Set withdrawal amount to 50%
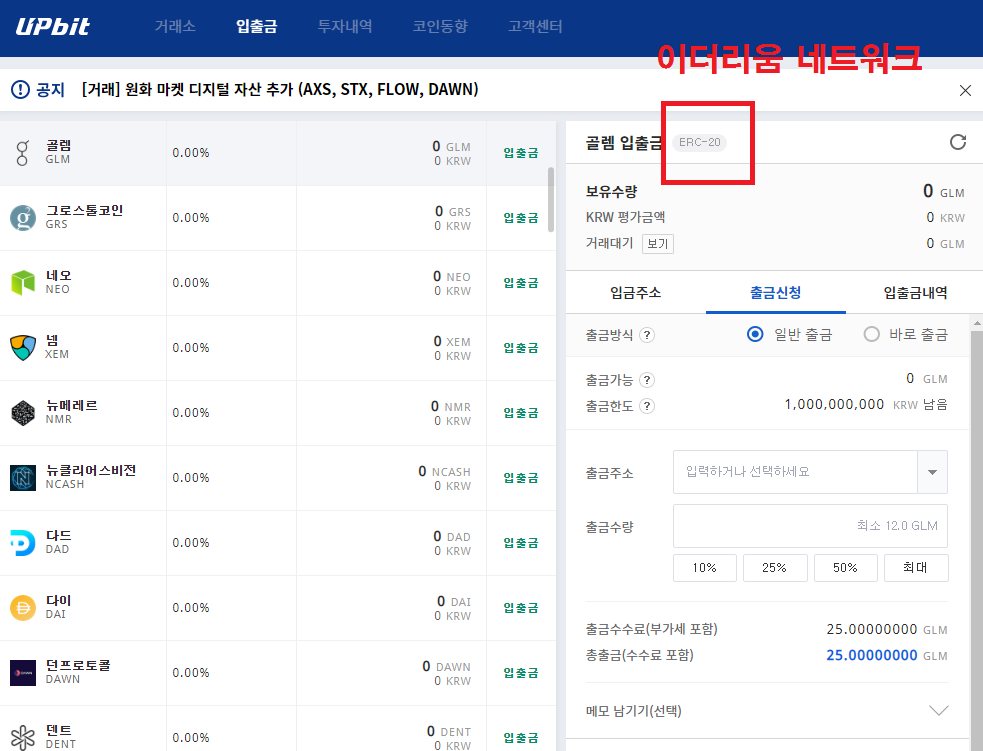The height and width of the screenshot is (751, 983). tap(845, 568)
